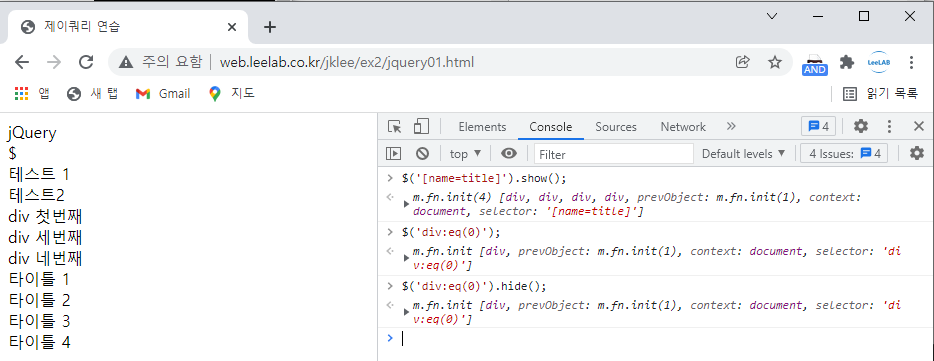Image resolution: width=934 pixels, height=361 pixels.
Task: Click the console Filter field
Action: 614,154
